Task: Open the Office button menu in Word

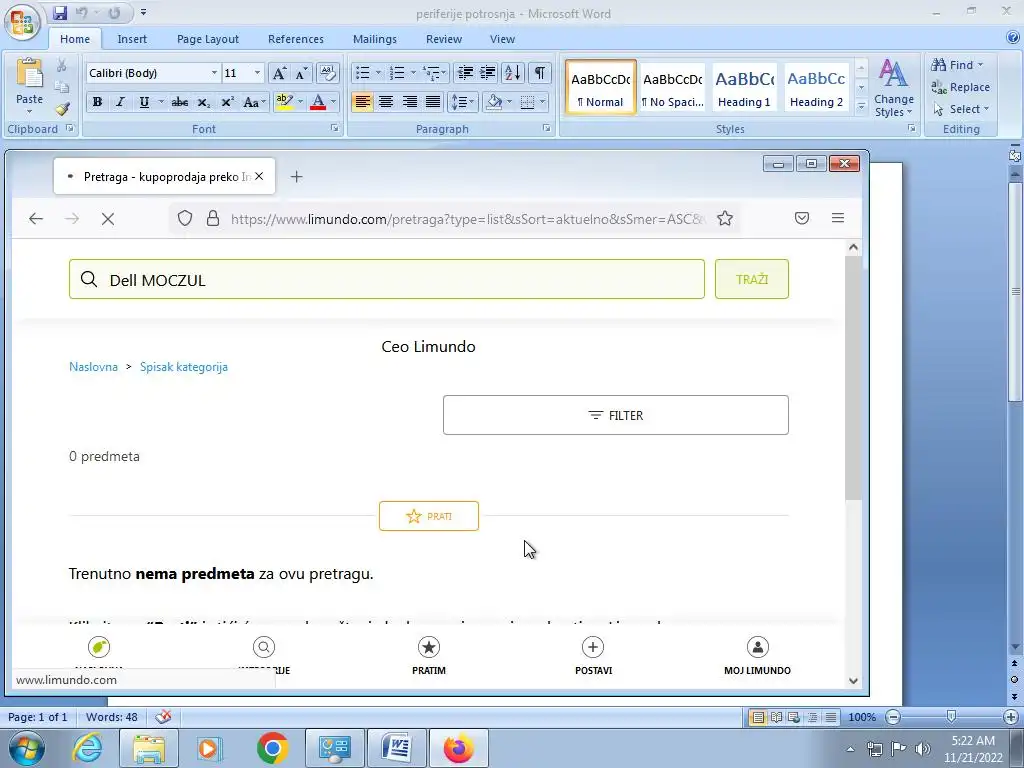Action: coord(22,22)
